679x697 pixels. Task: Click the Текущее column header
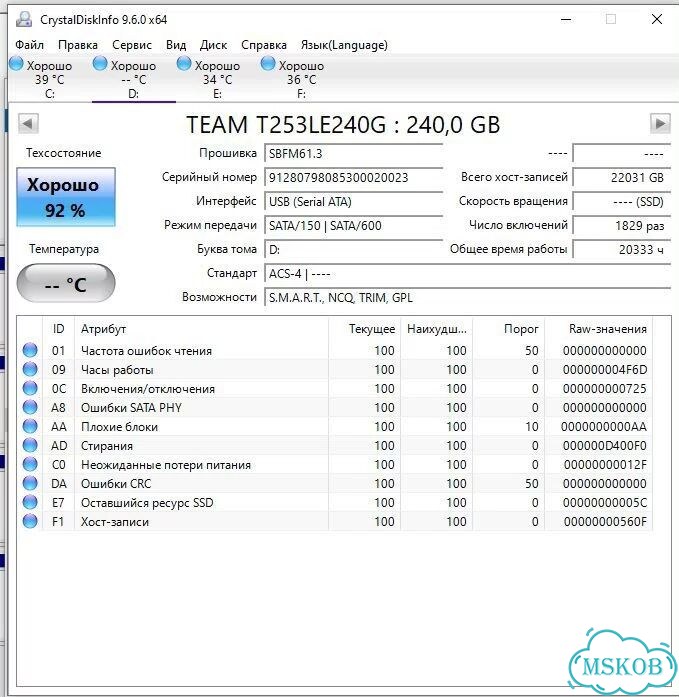click(365, 329)
